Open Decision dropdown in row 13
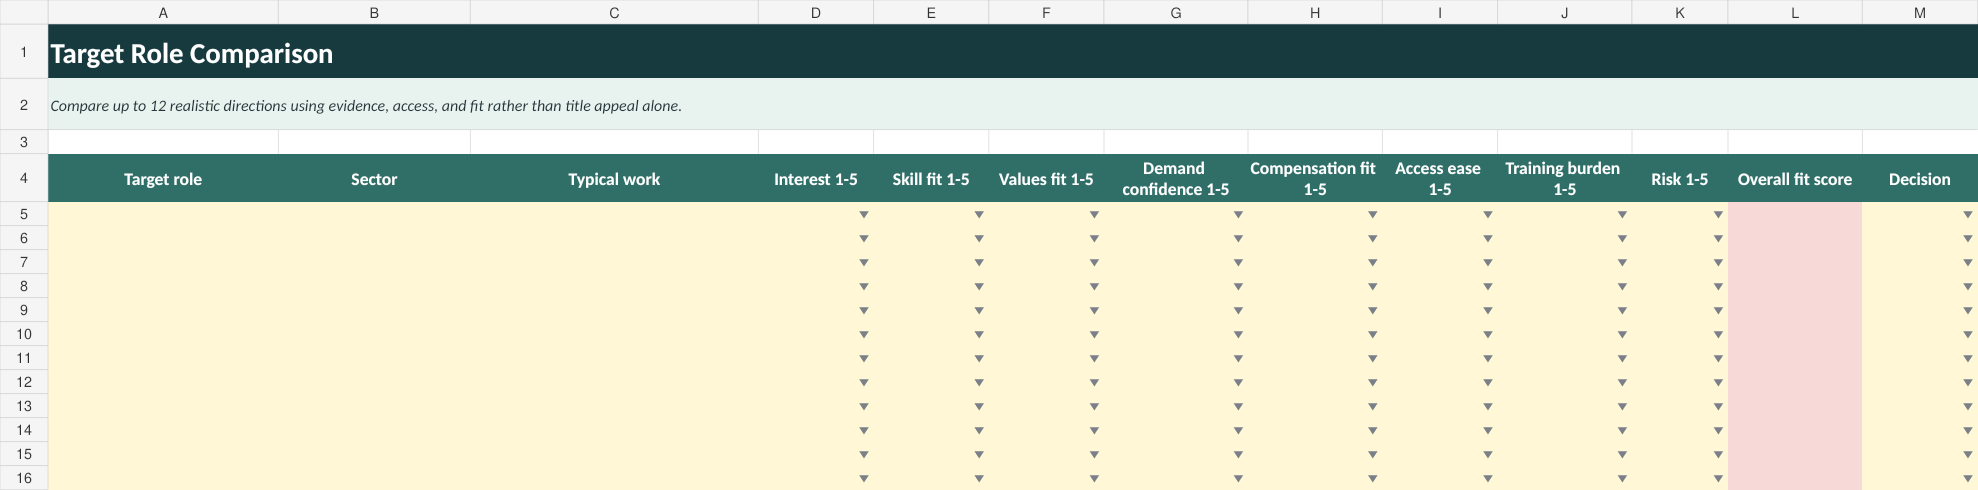Viewport: 1978px width, 490px height. click(x=1968, y=407)
